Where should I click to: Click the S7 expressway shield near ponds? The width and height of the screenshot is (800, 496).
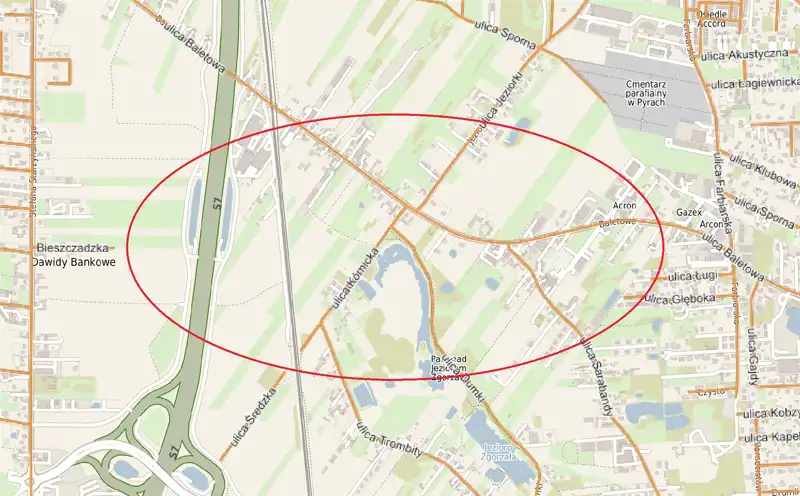tap(218, 205)
